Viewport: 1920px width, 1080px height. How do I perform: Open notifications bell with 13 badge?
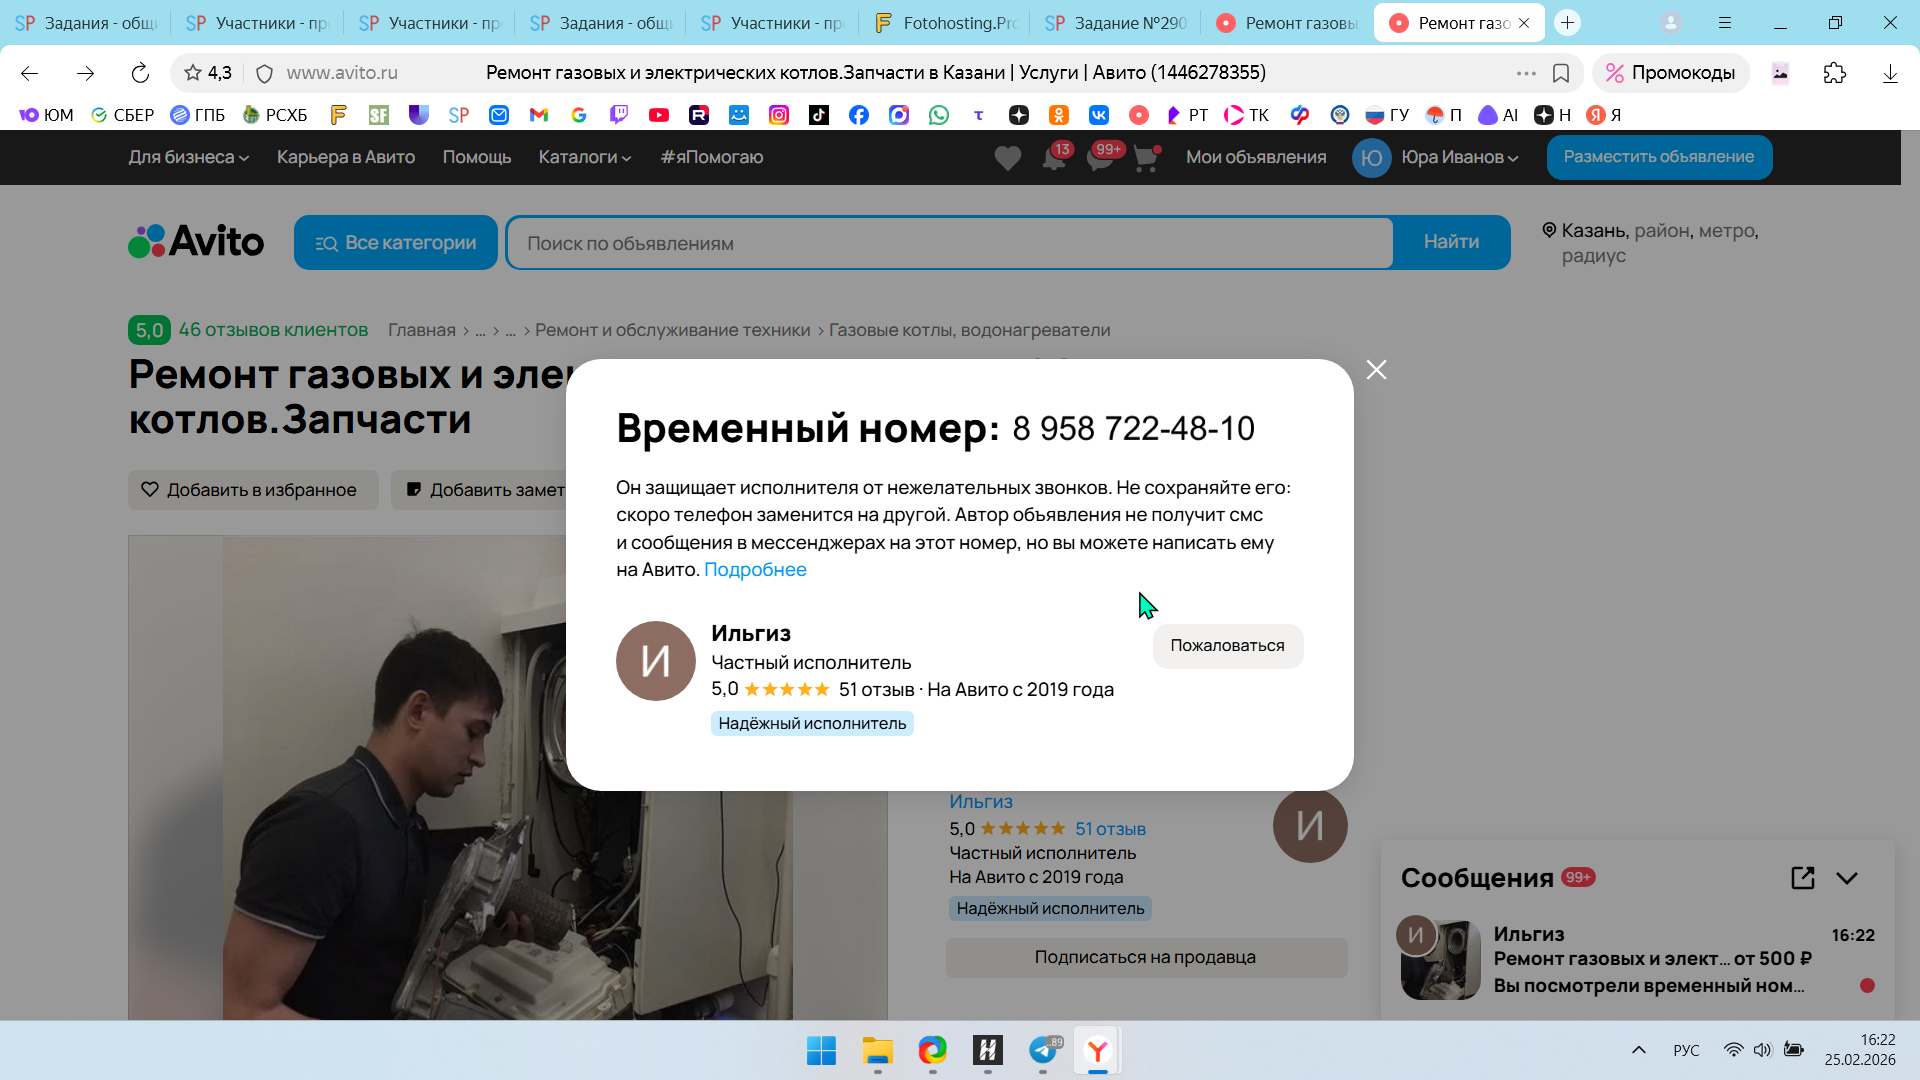click(x=1054, y=158)
